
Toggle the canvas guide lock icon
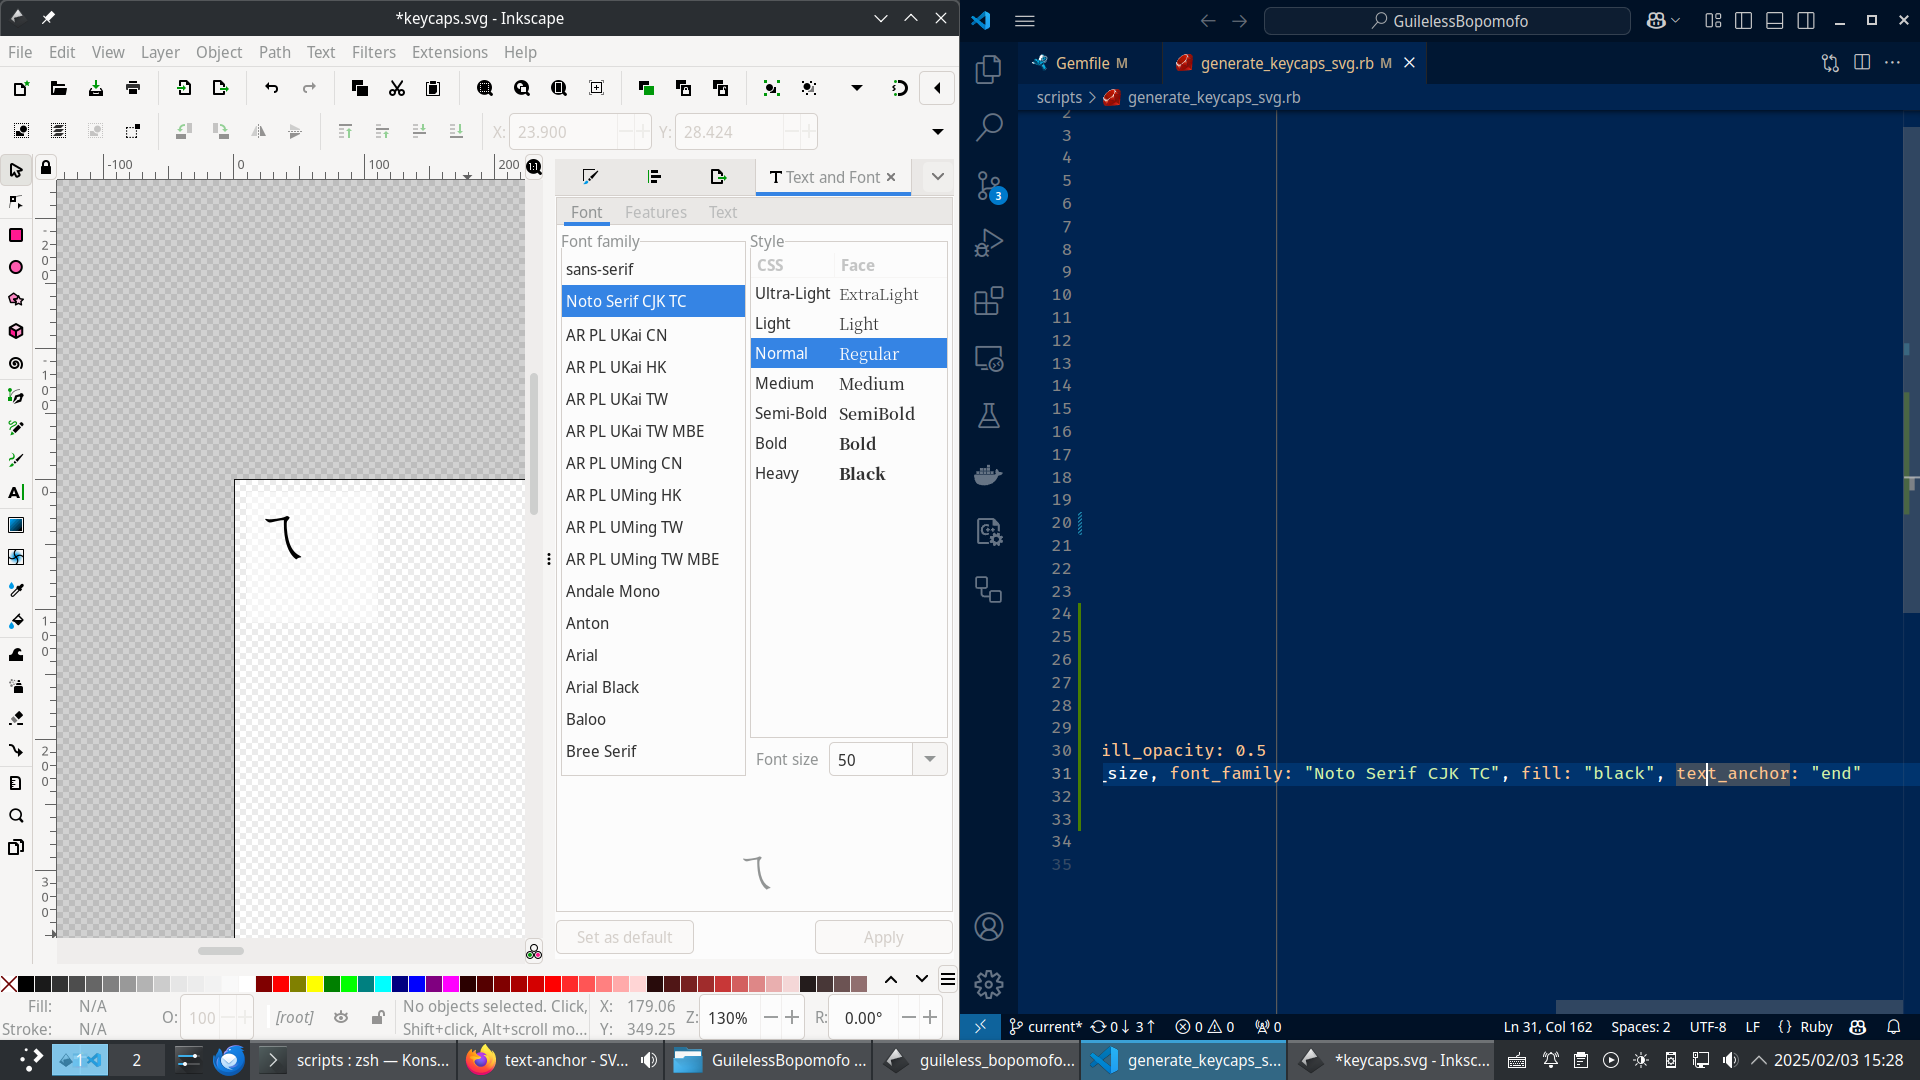coord(46,167)
